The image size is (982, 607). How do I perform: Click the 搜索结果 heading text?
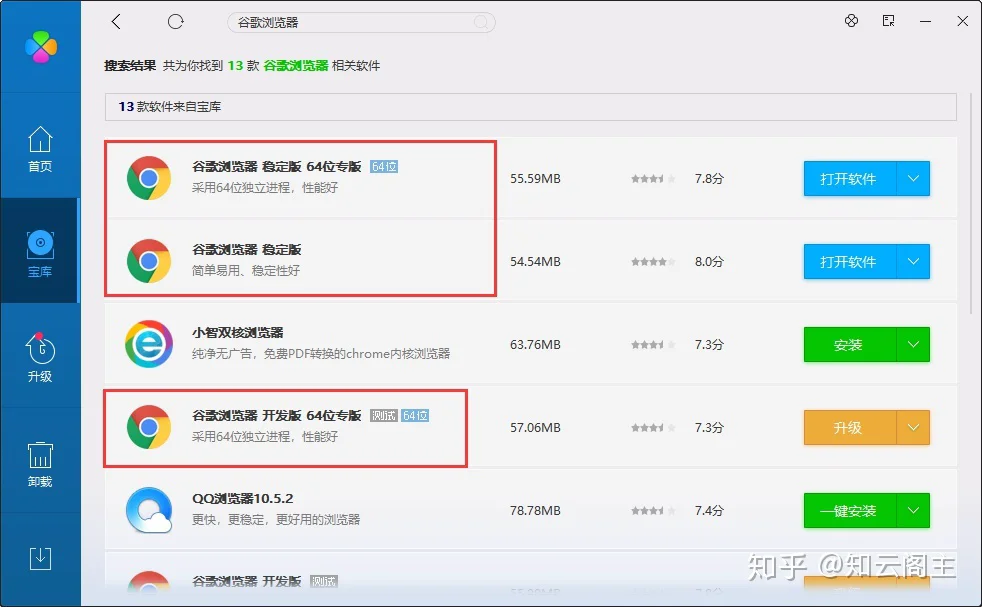pos(130,65)
